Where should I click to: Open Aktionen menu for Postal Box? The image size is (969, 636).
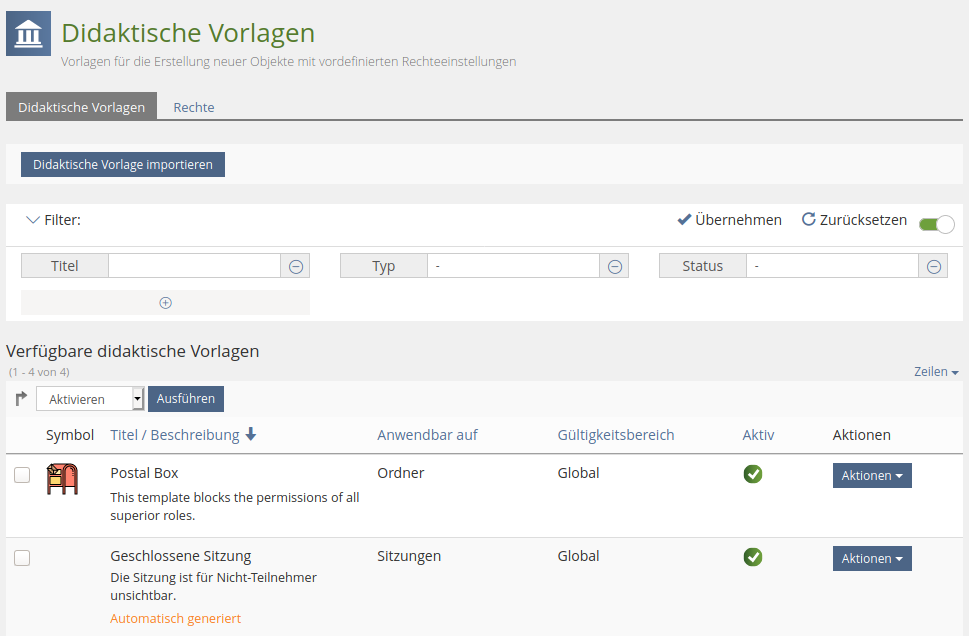(x=872, y=476)
